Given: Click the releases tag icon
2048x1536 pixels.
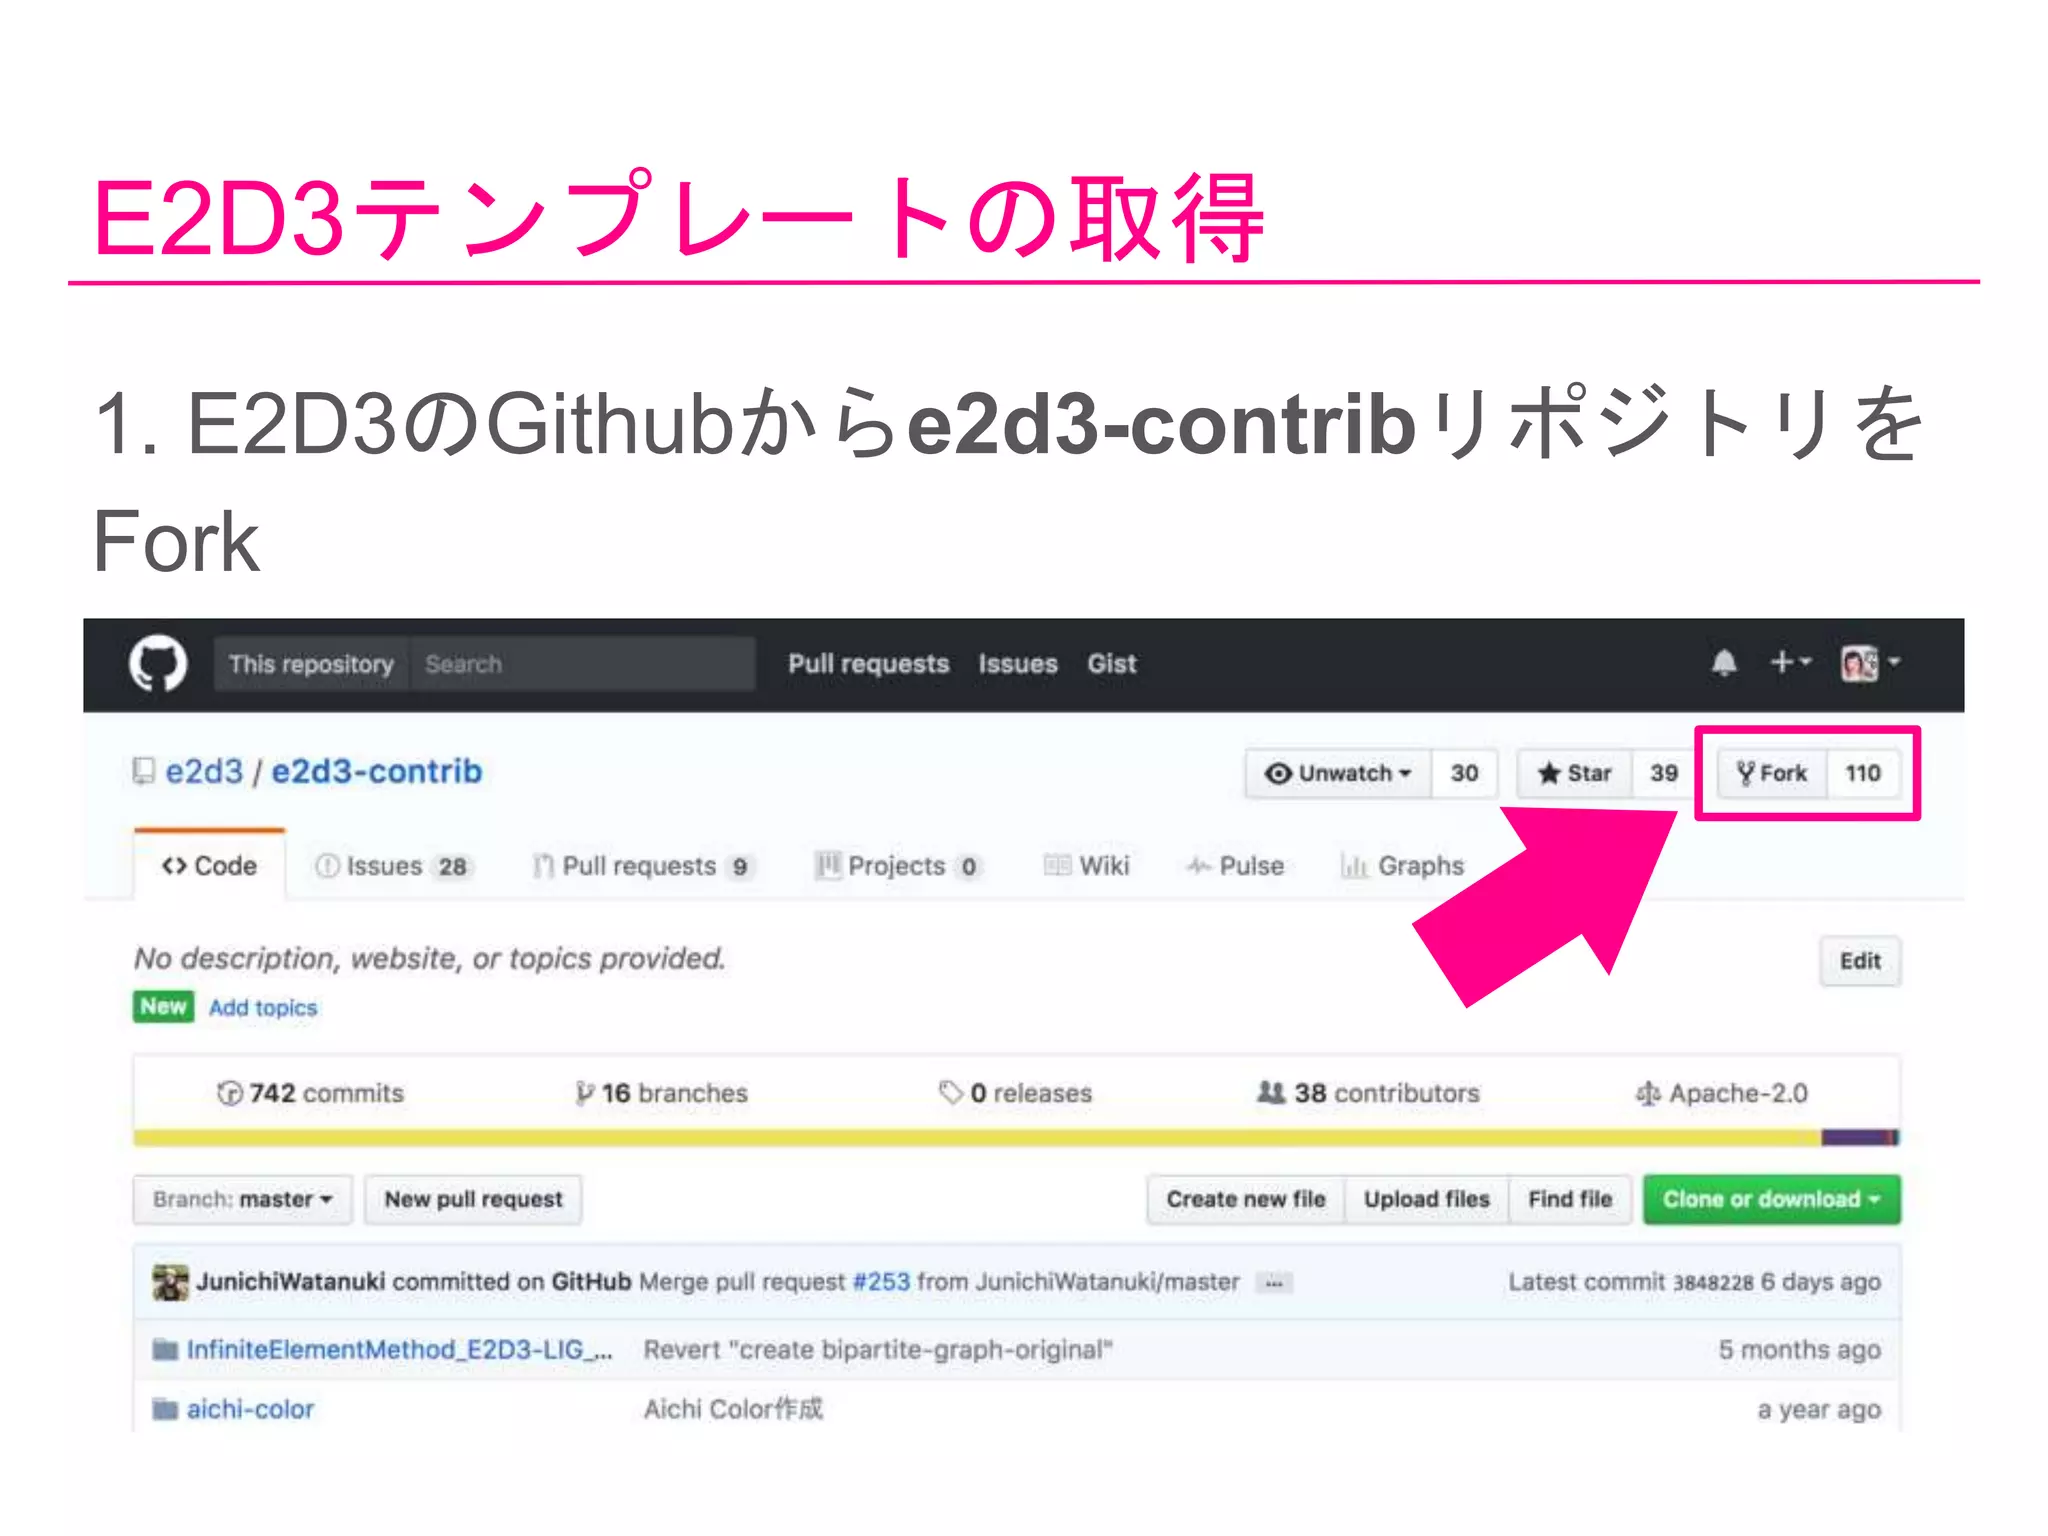Looking at the screenshot, I should 950,1092.
